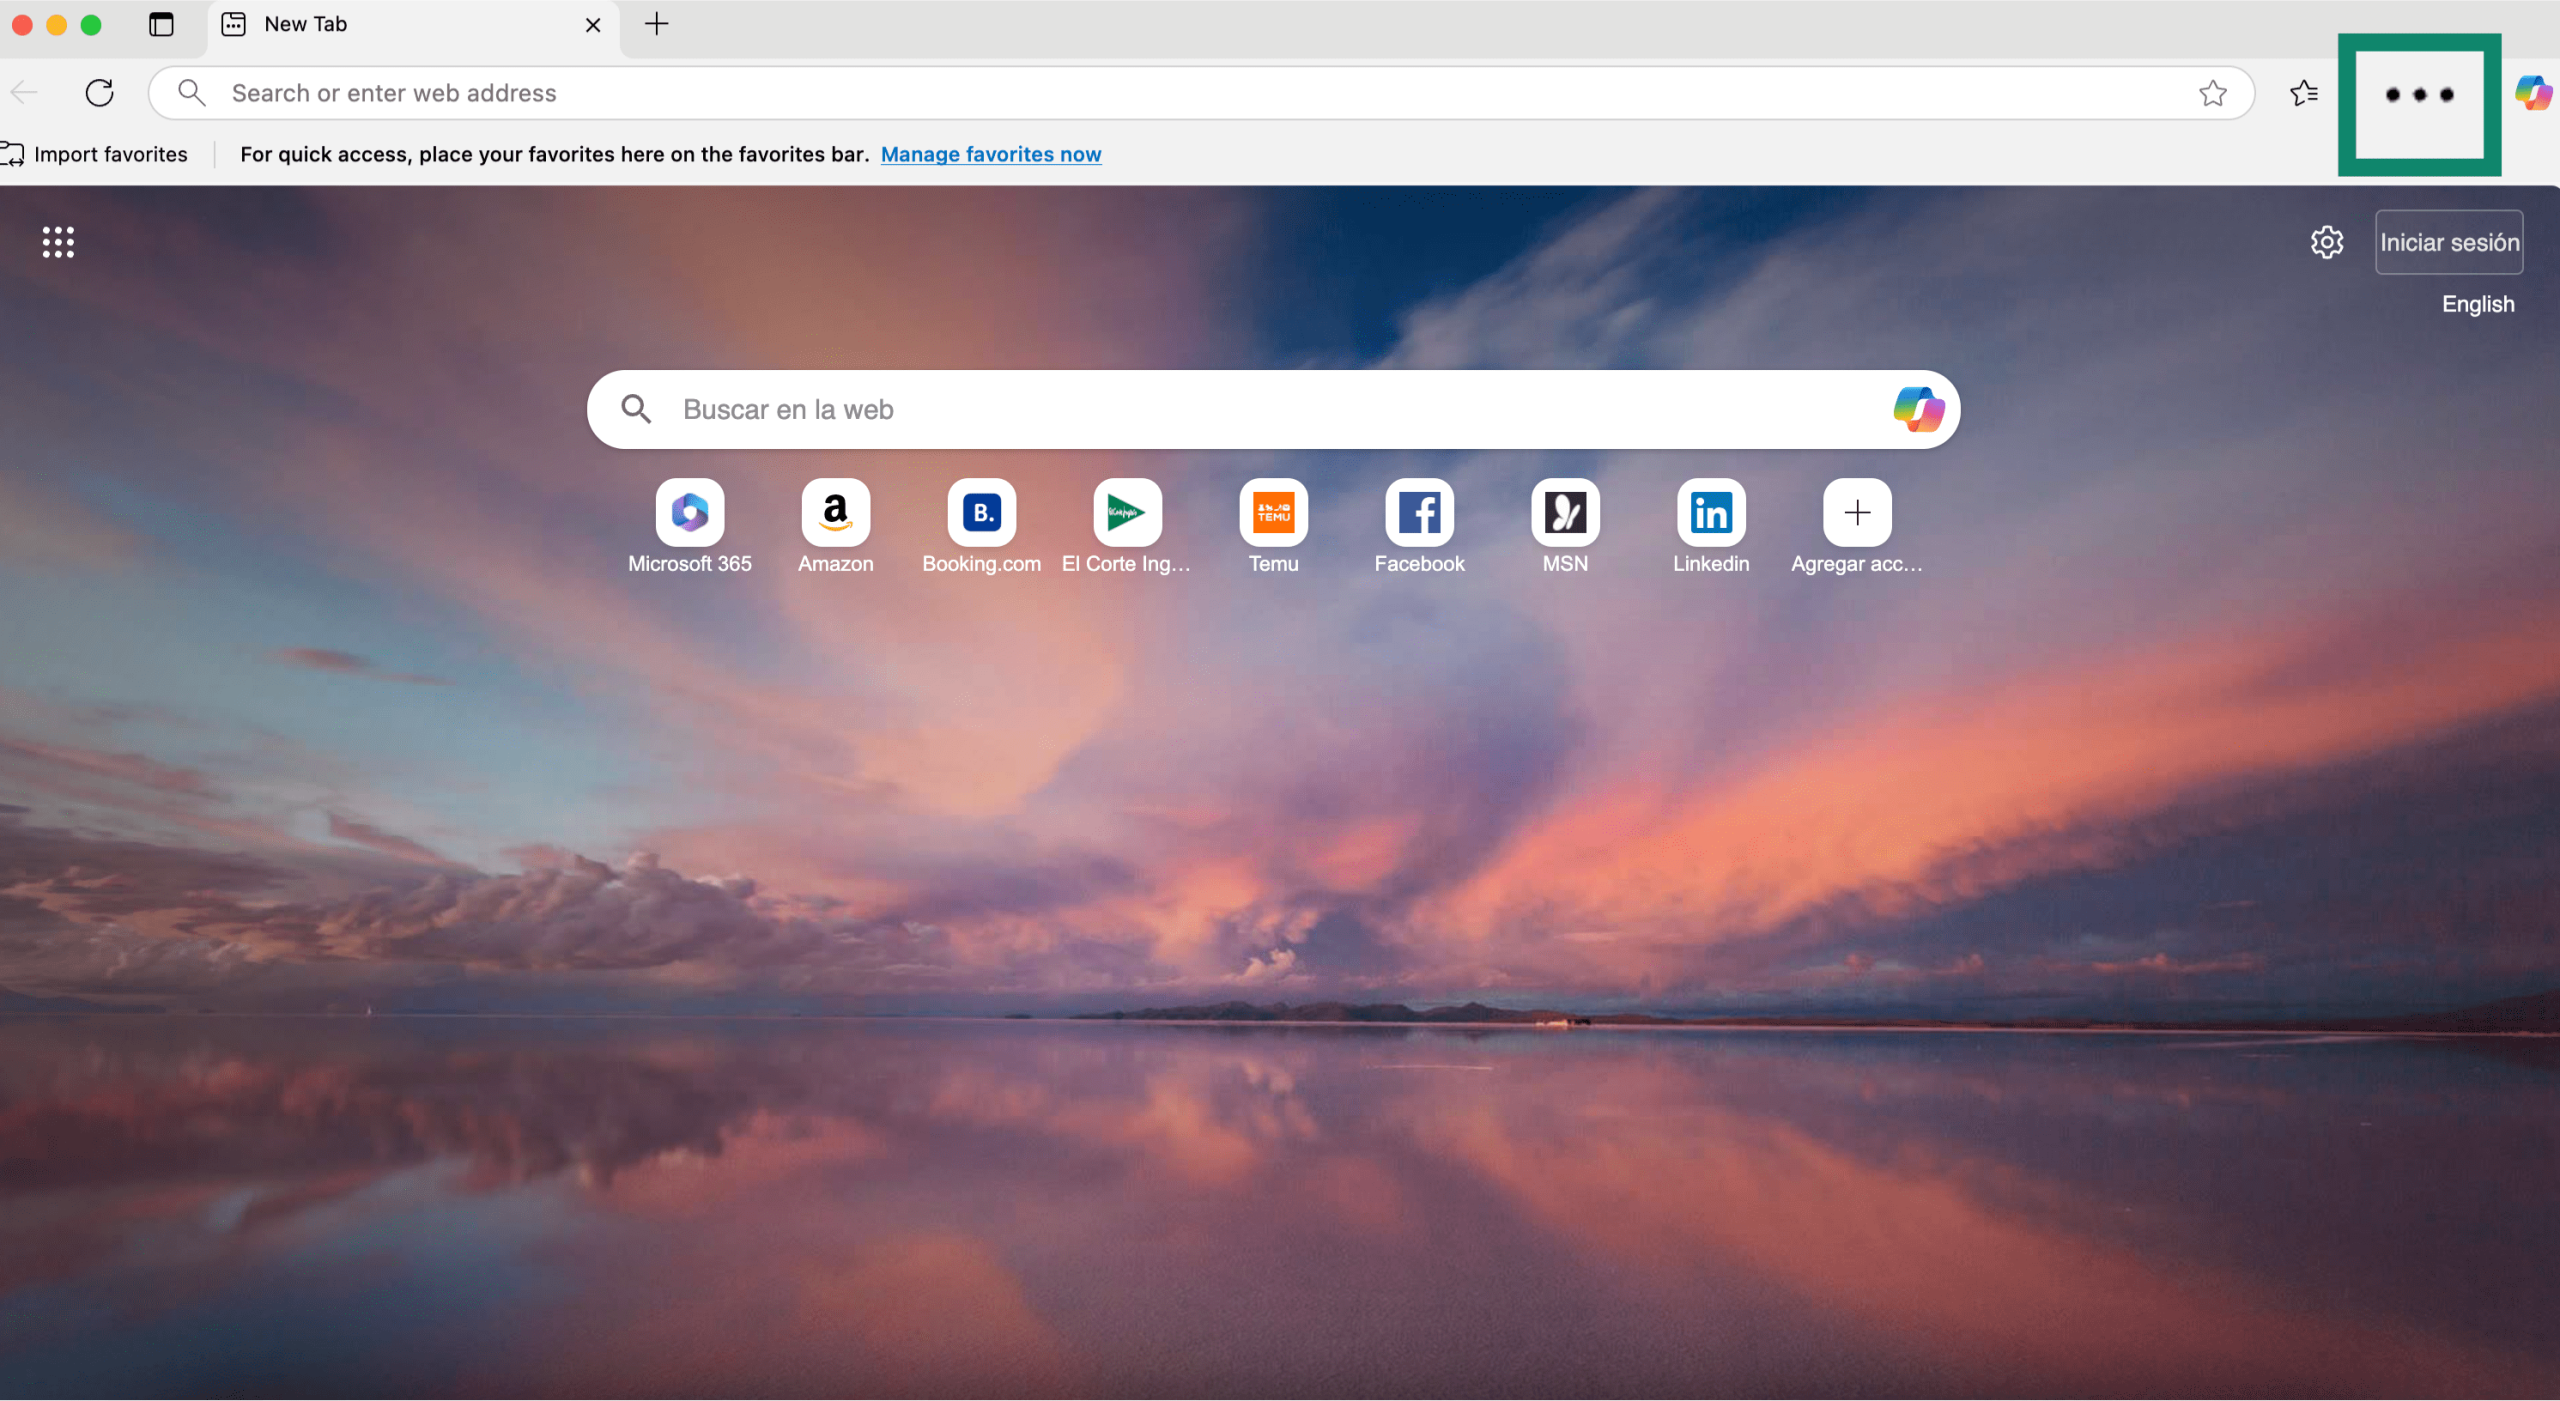Open the Microsoft 365 shortcut
The image size is (2560, 1401).
689,525
